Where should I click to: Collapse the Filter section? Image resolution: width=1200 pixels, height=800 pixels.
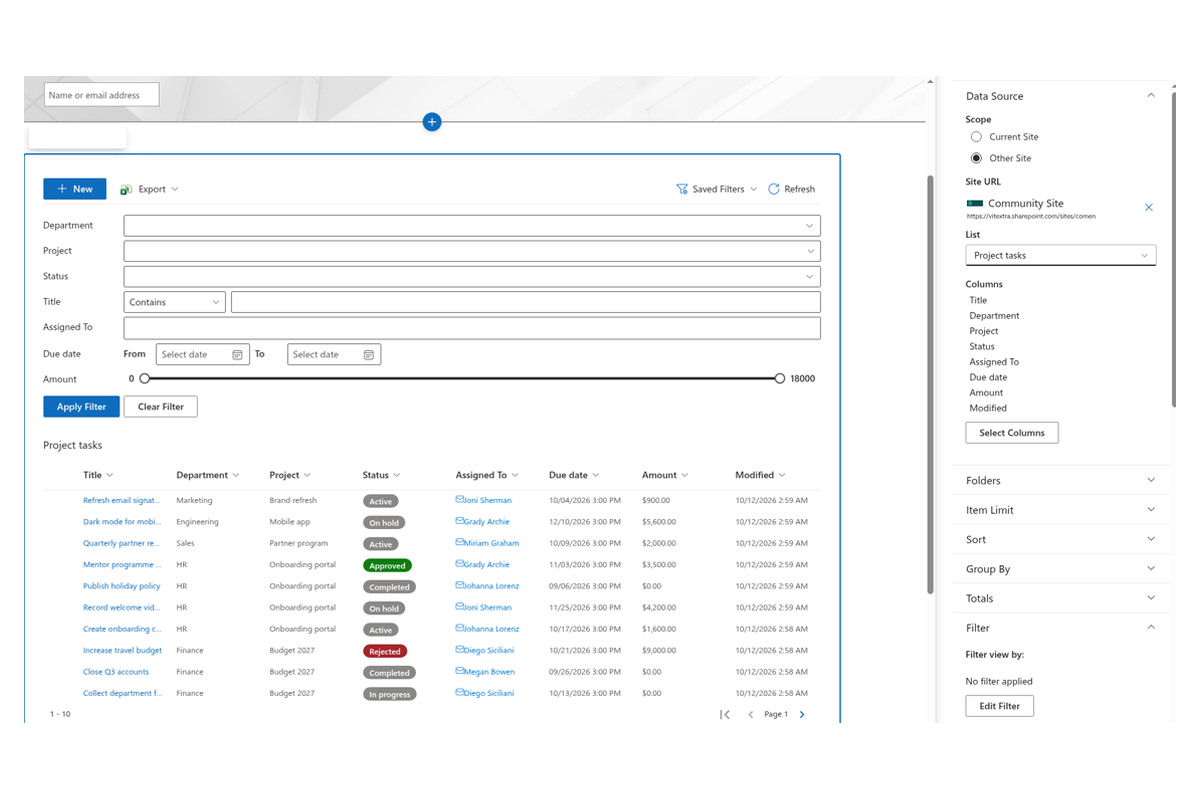[x=1151, y=628]
